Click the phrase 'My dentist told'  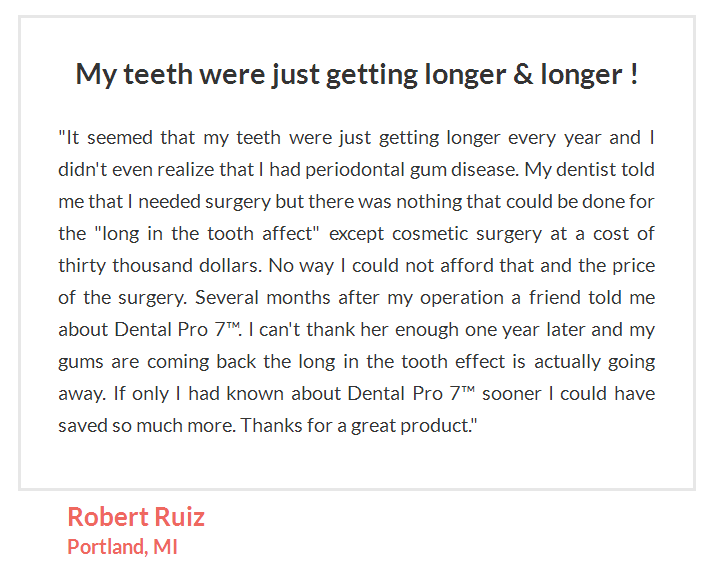click(x=590, y=170)
